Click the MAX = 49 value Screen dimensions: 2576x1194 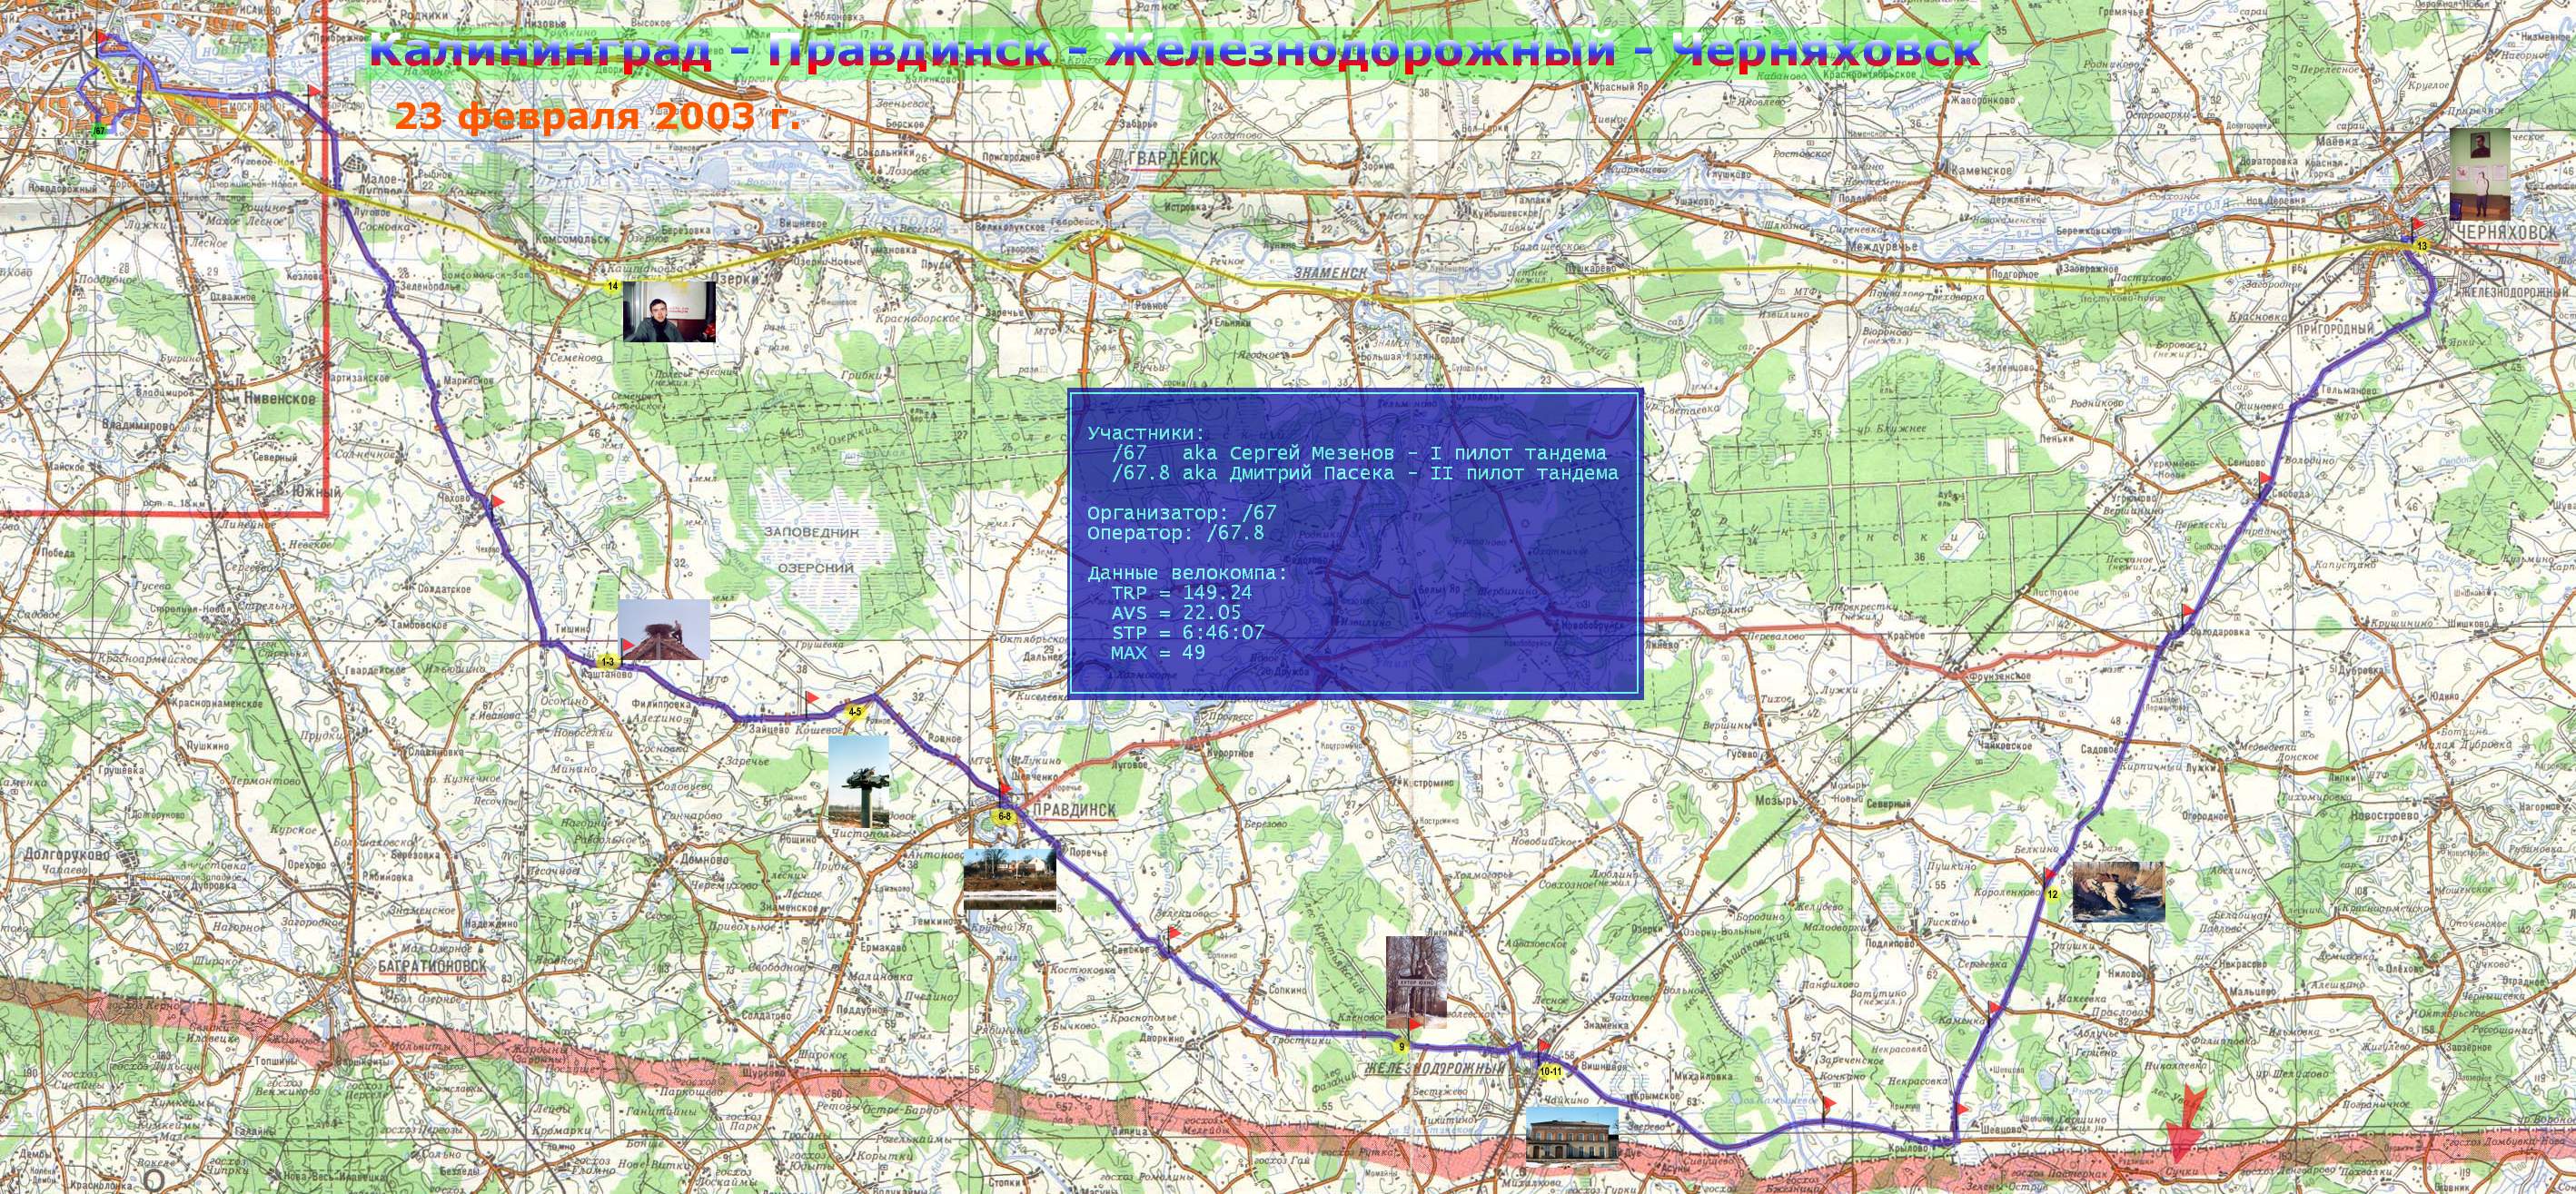1158,653
